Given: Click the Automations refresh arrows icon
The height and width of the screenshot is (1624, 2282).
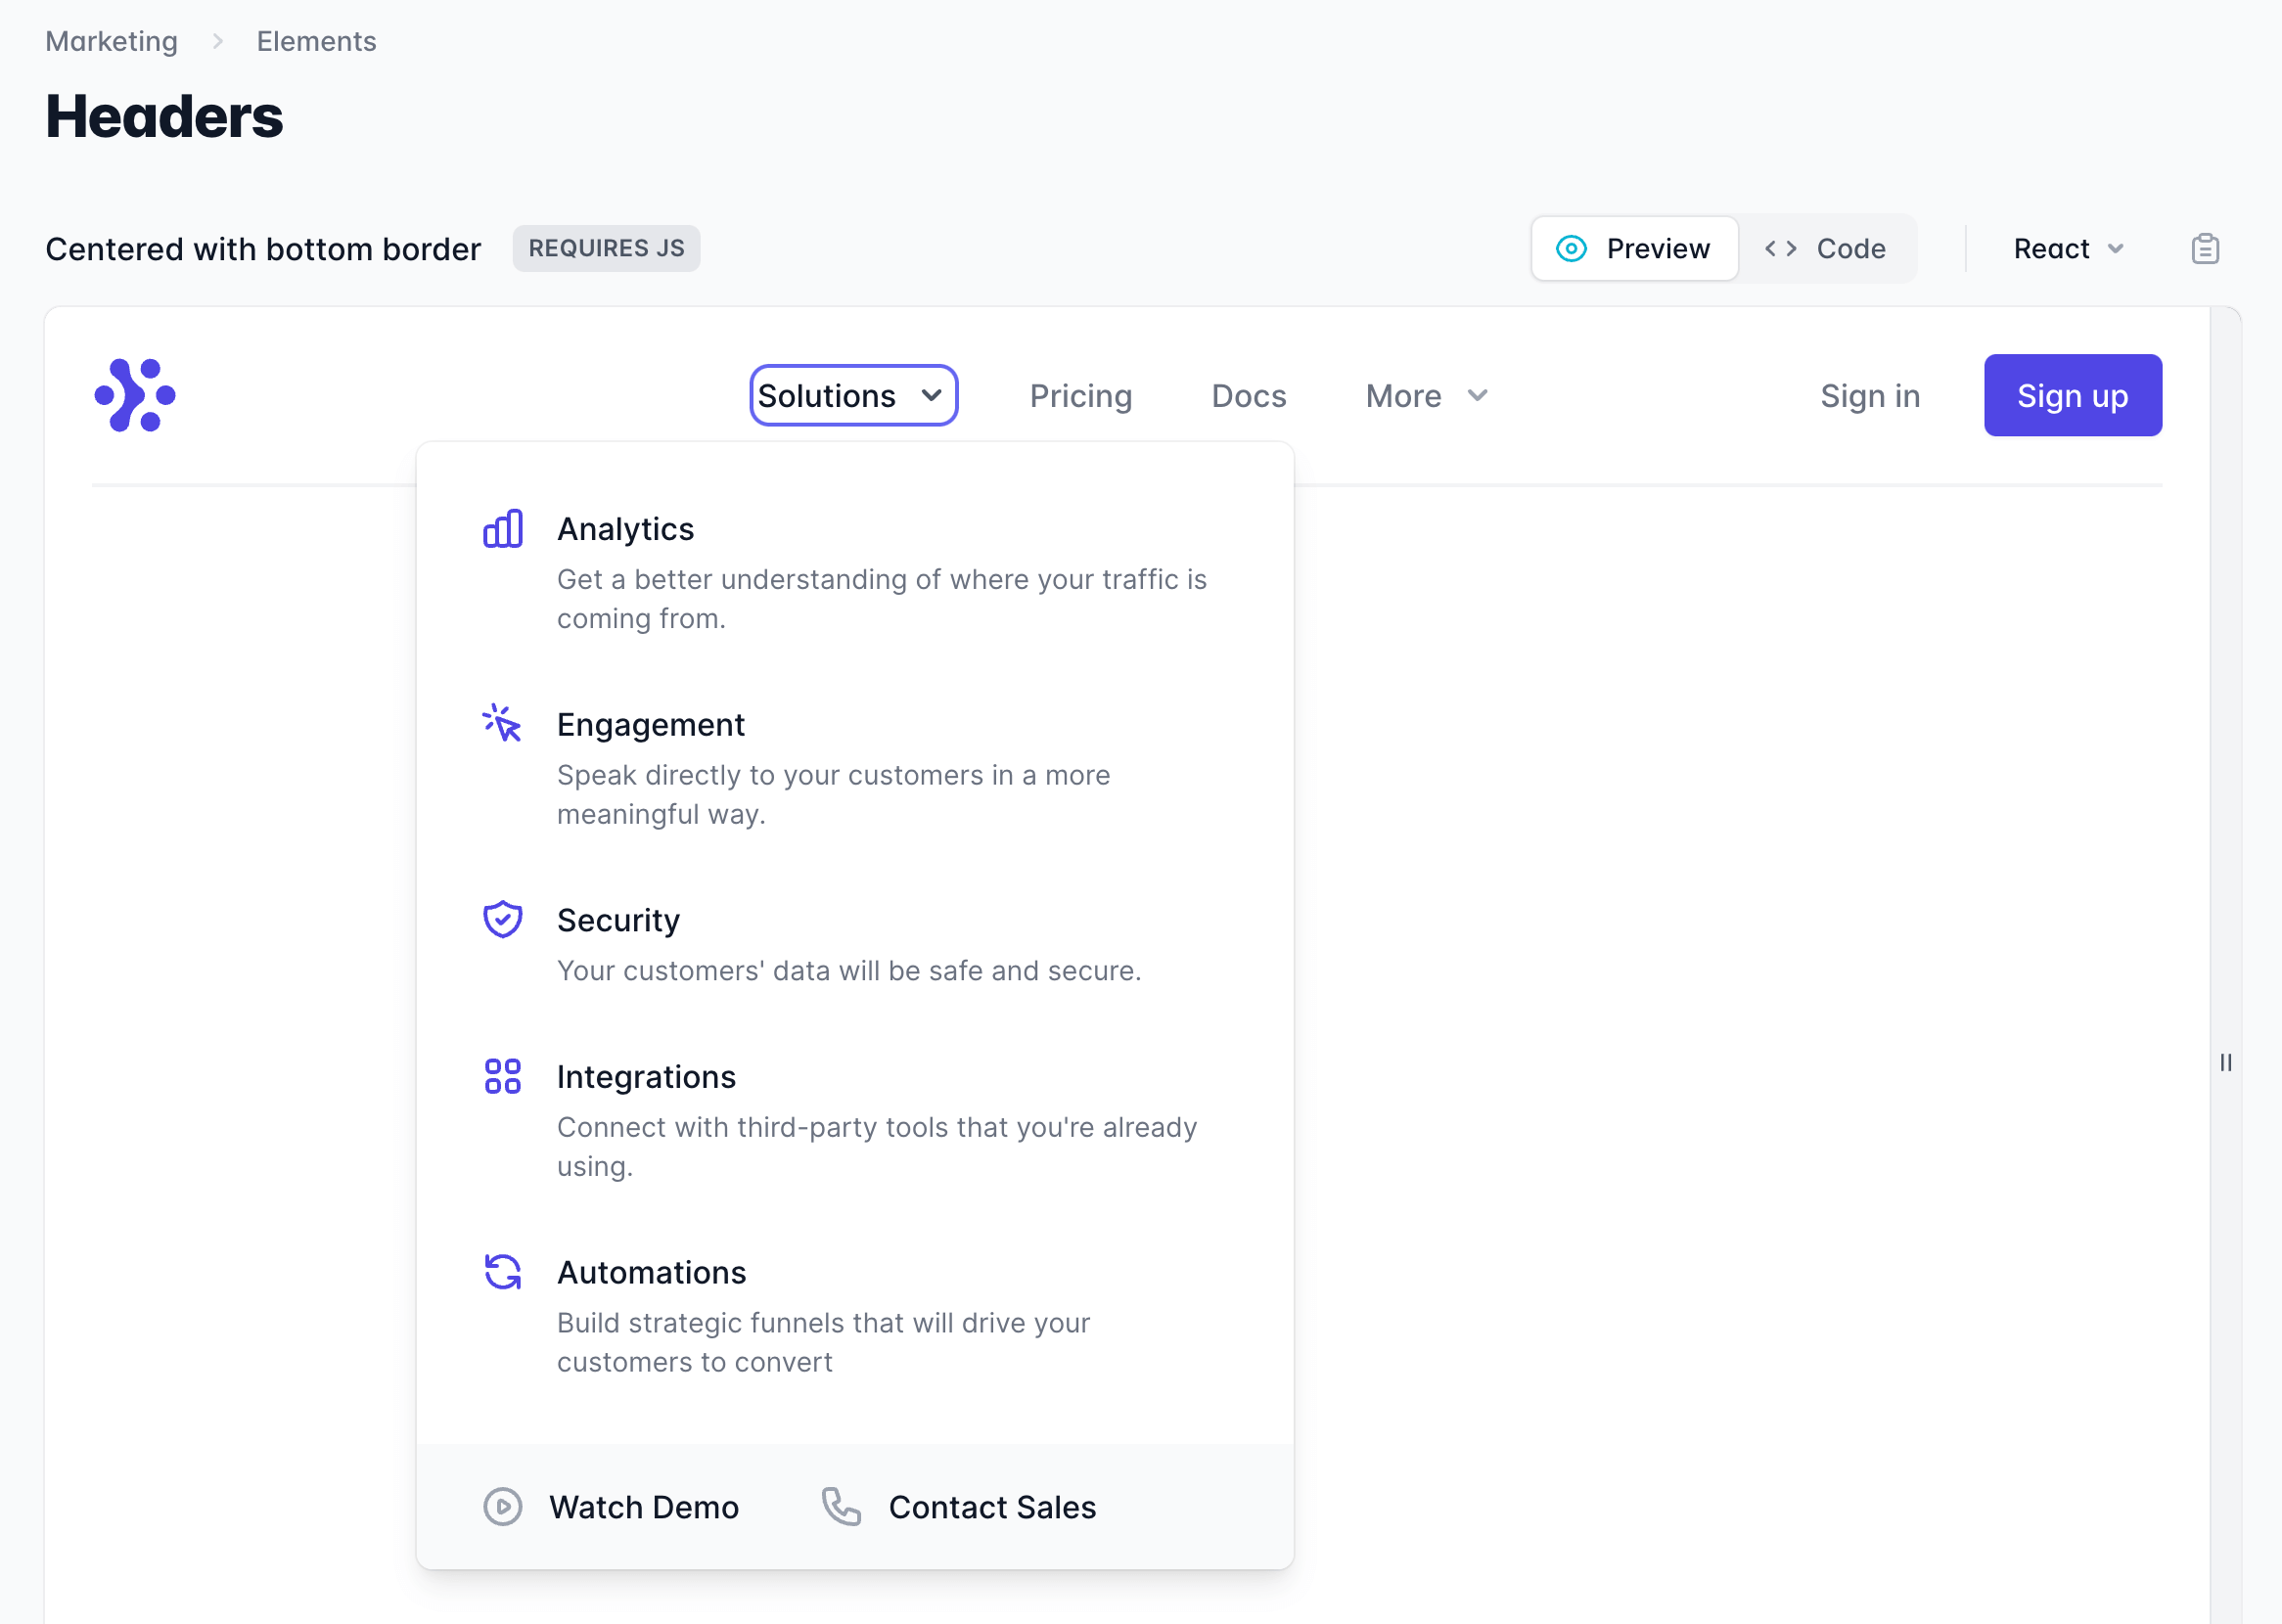Looking at the screenshot, I should pos(502,1272).
